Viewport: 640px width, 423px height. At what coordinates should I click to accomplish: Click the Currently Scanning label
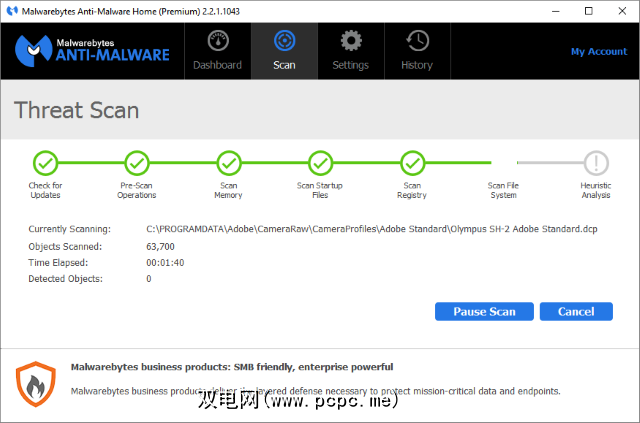(69, 229)
